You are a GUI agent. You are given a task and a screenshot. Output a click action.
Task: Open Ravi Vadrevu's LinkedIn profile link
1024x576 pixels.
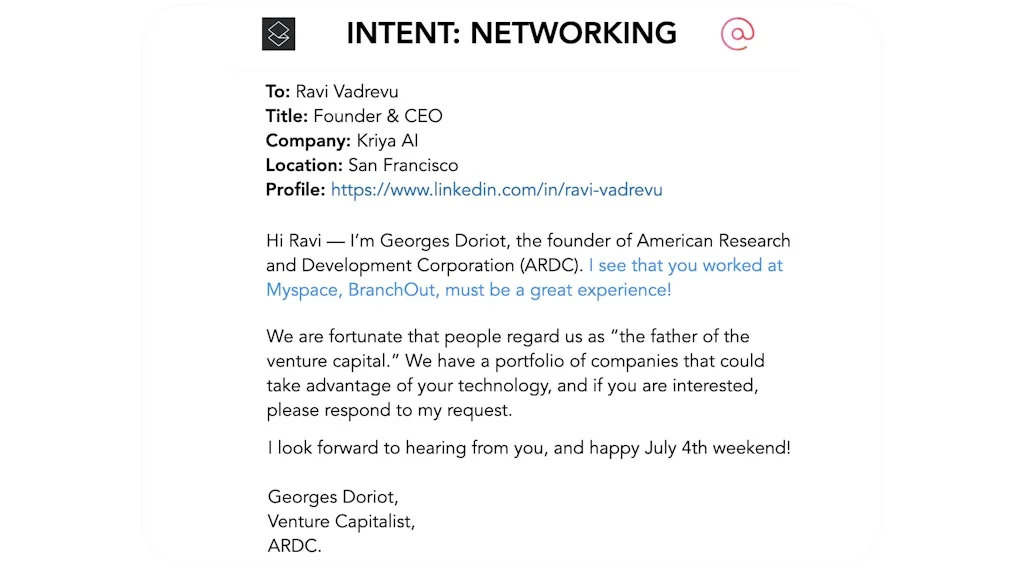click(x=496, y=190)
